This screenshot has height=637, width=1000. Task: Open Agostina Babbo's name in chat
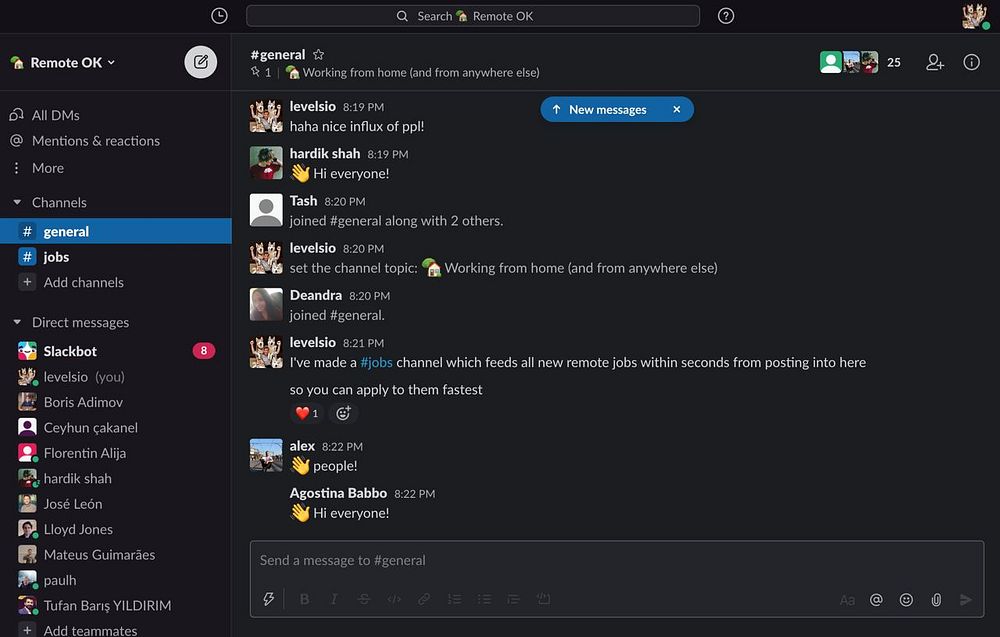pyautogui.click(x=338, y=493)
